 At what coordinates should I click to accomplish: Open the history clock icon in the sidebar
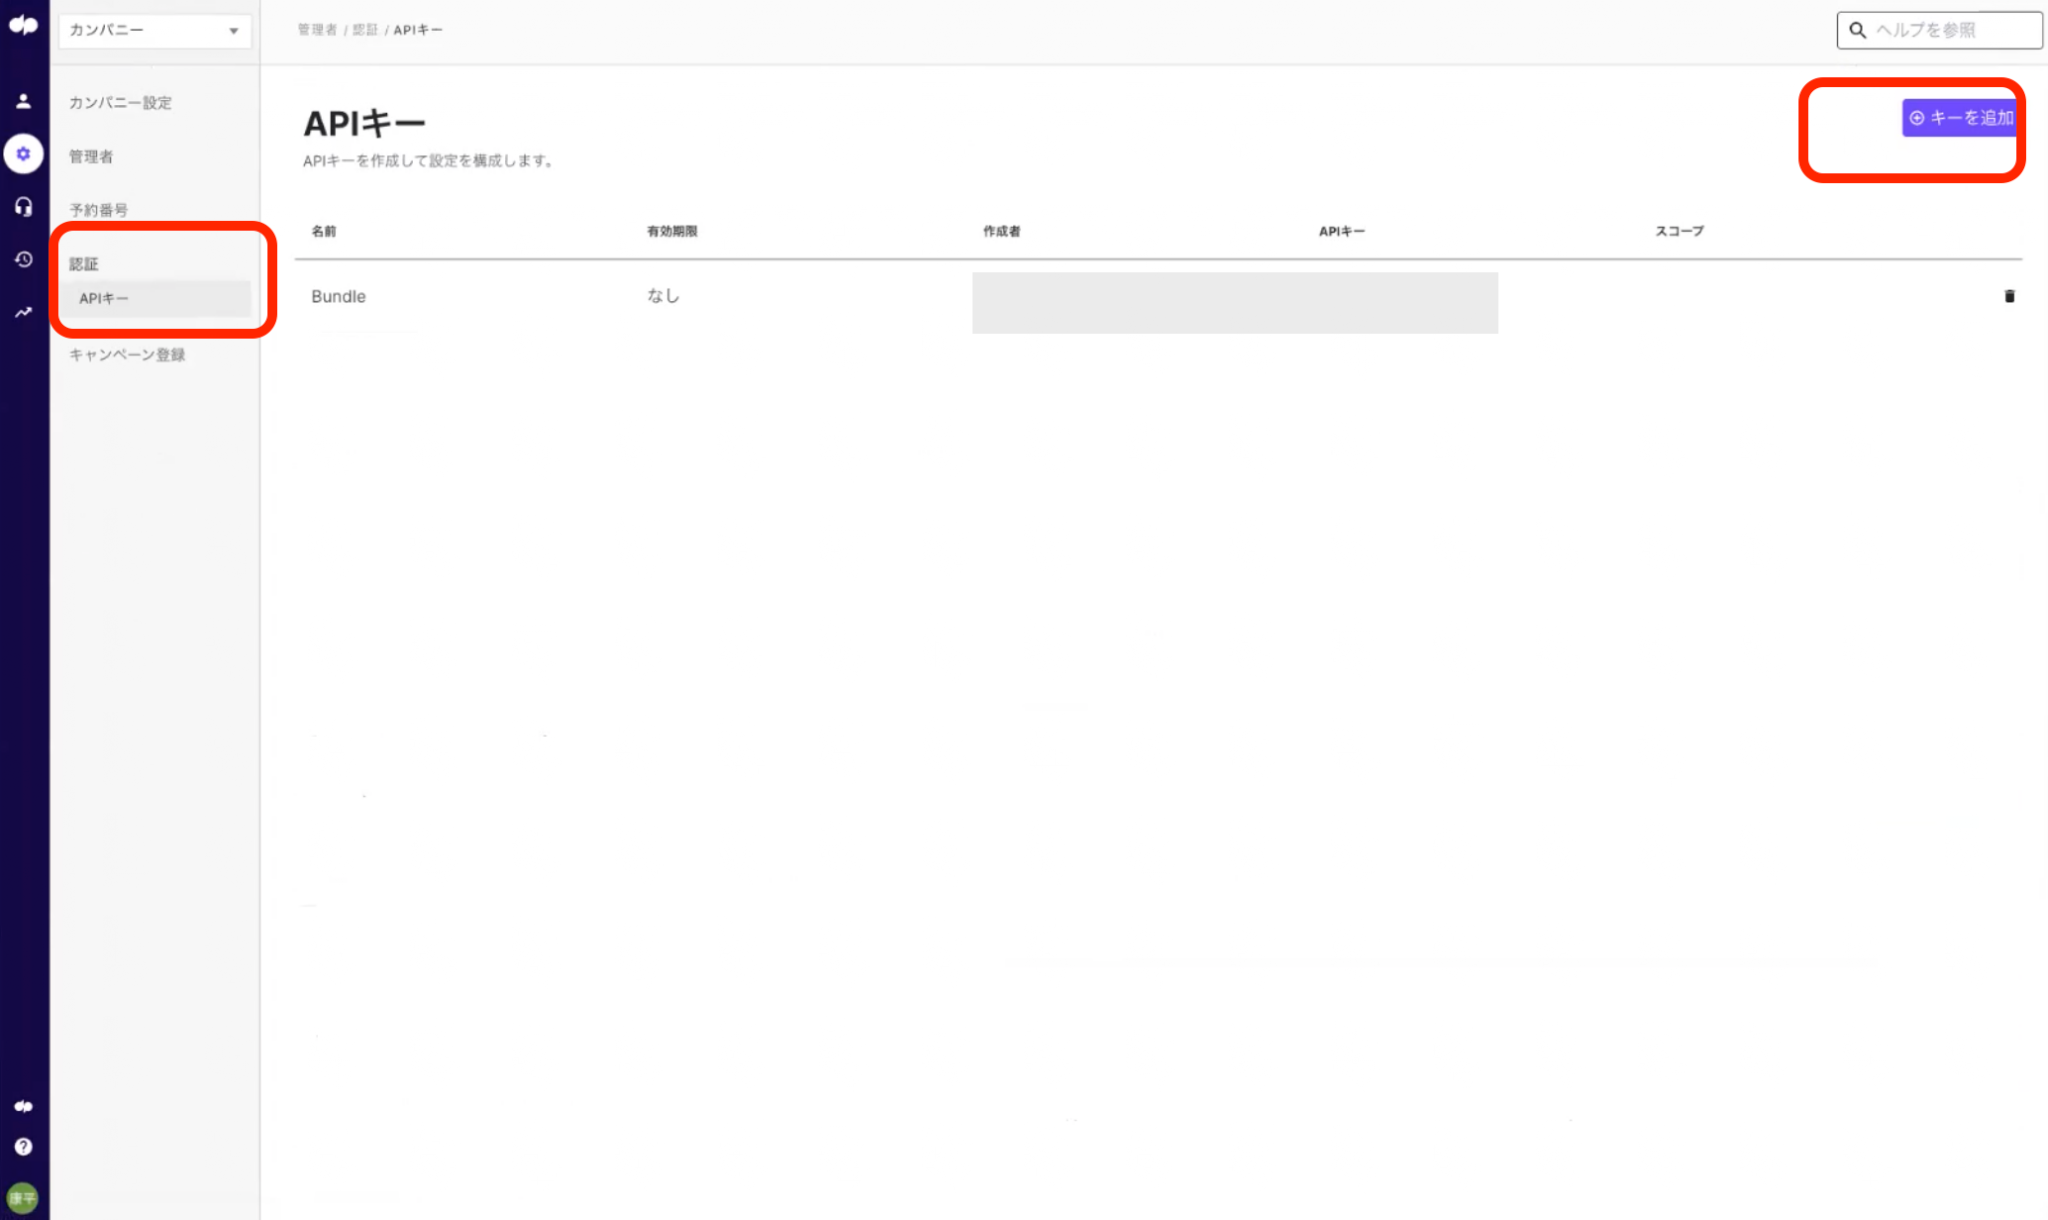tap(23, 259)
